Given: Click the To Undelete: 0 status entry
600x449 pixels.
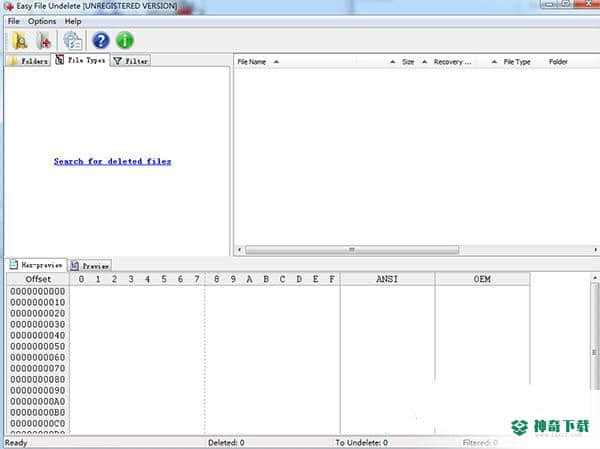Looking at the screenshot, I should coord(362,443).
